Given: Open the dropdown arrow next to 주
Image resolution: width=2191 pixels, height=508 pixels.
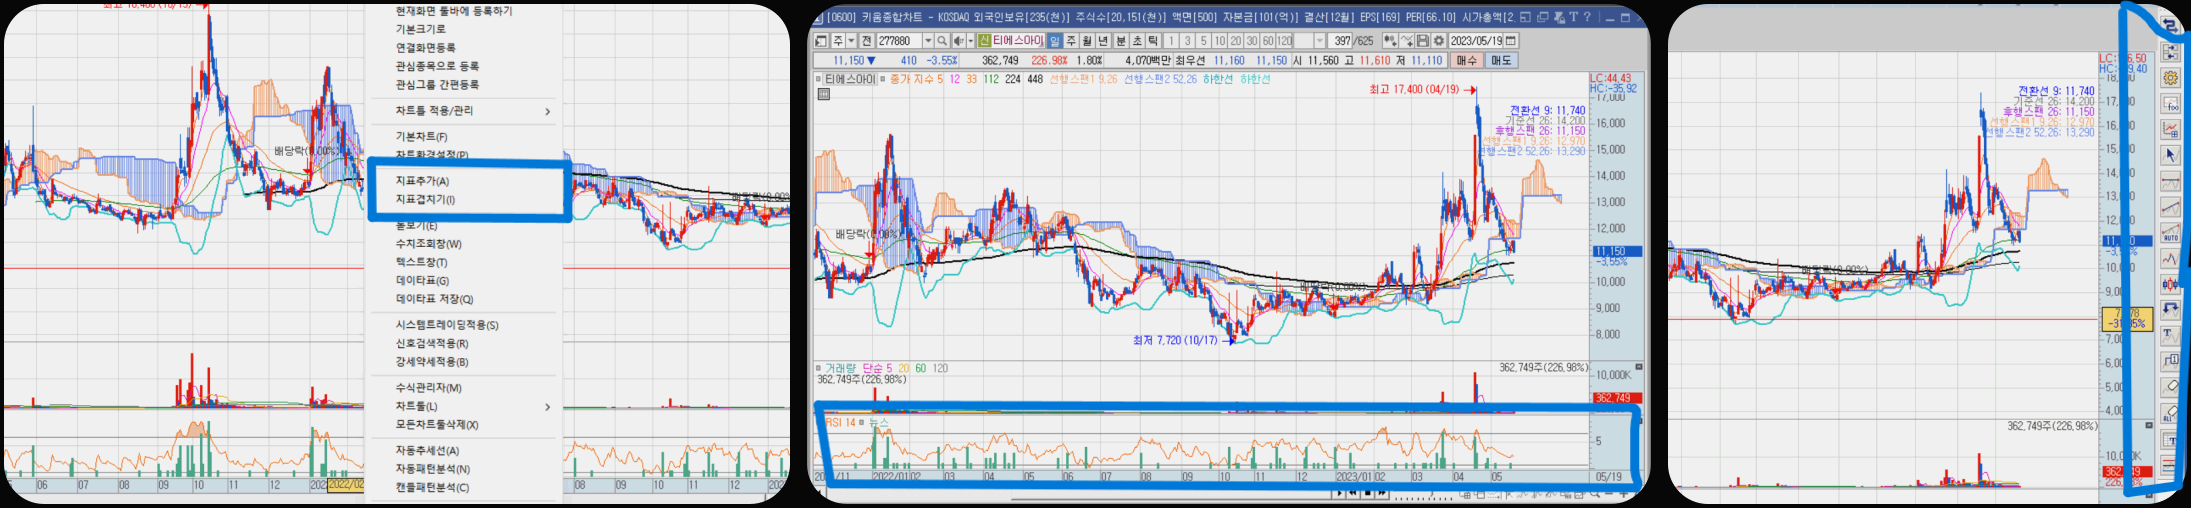Looking at the screenshot, I should pyautogui.click(x=851, y=41).
